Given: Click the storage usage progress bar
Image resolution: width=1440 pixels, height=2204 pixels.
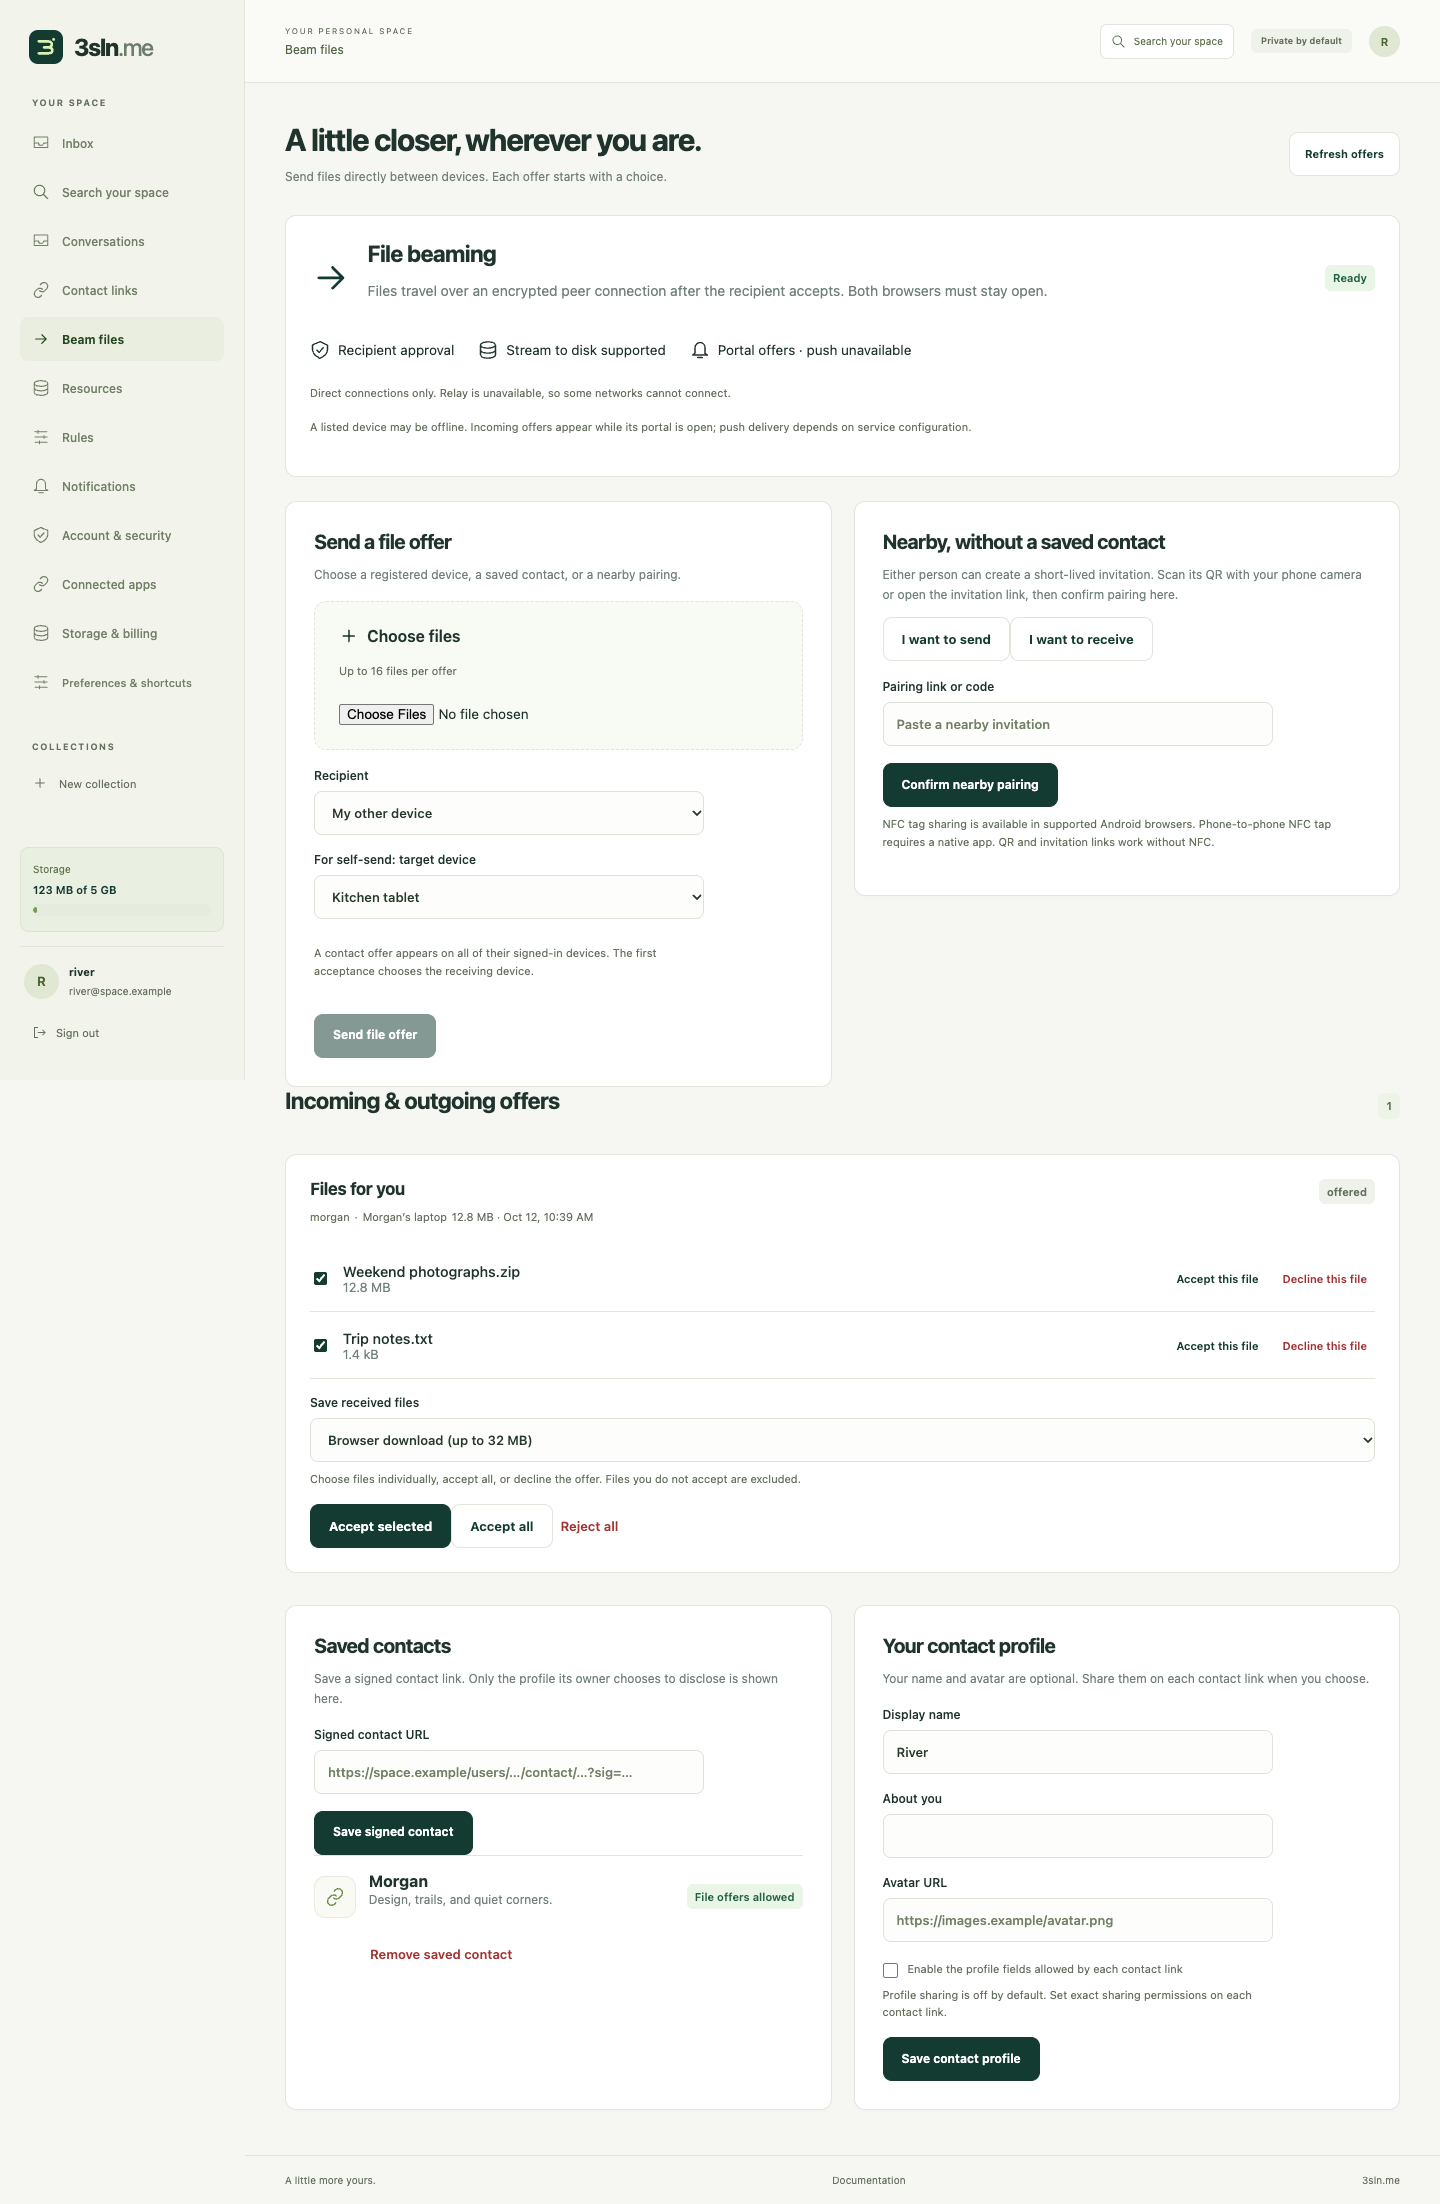Looking at the screenshot, I should [122, 910].
